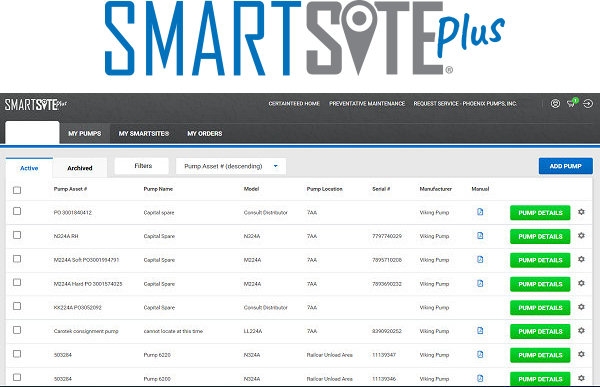Open manual document for Carotek consignment pump

click(x=480, y=330)
